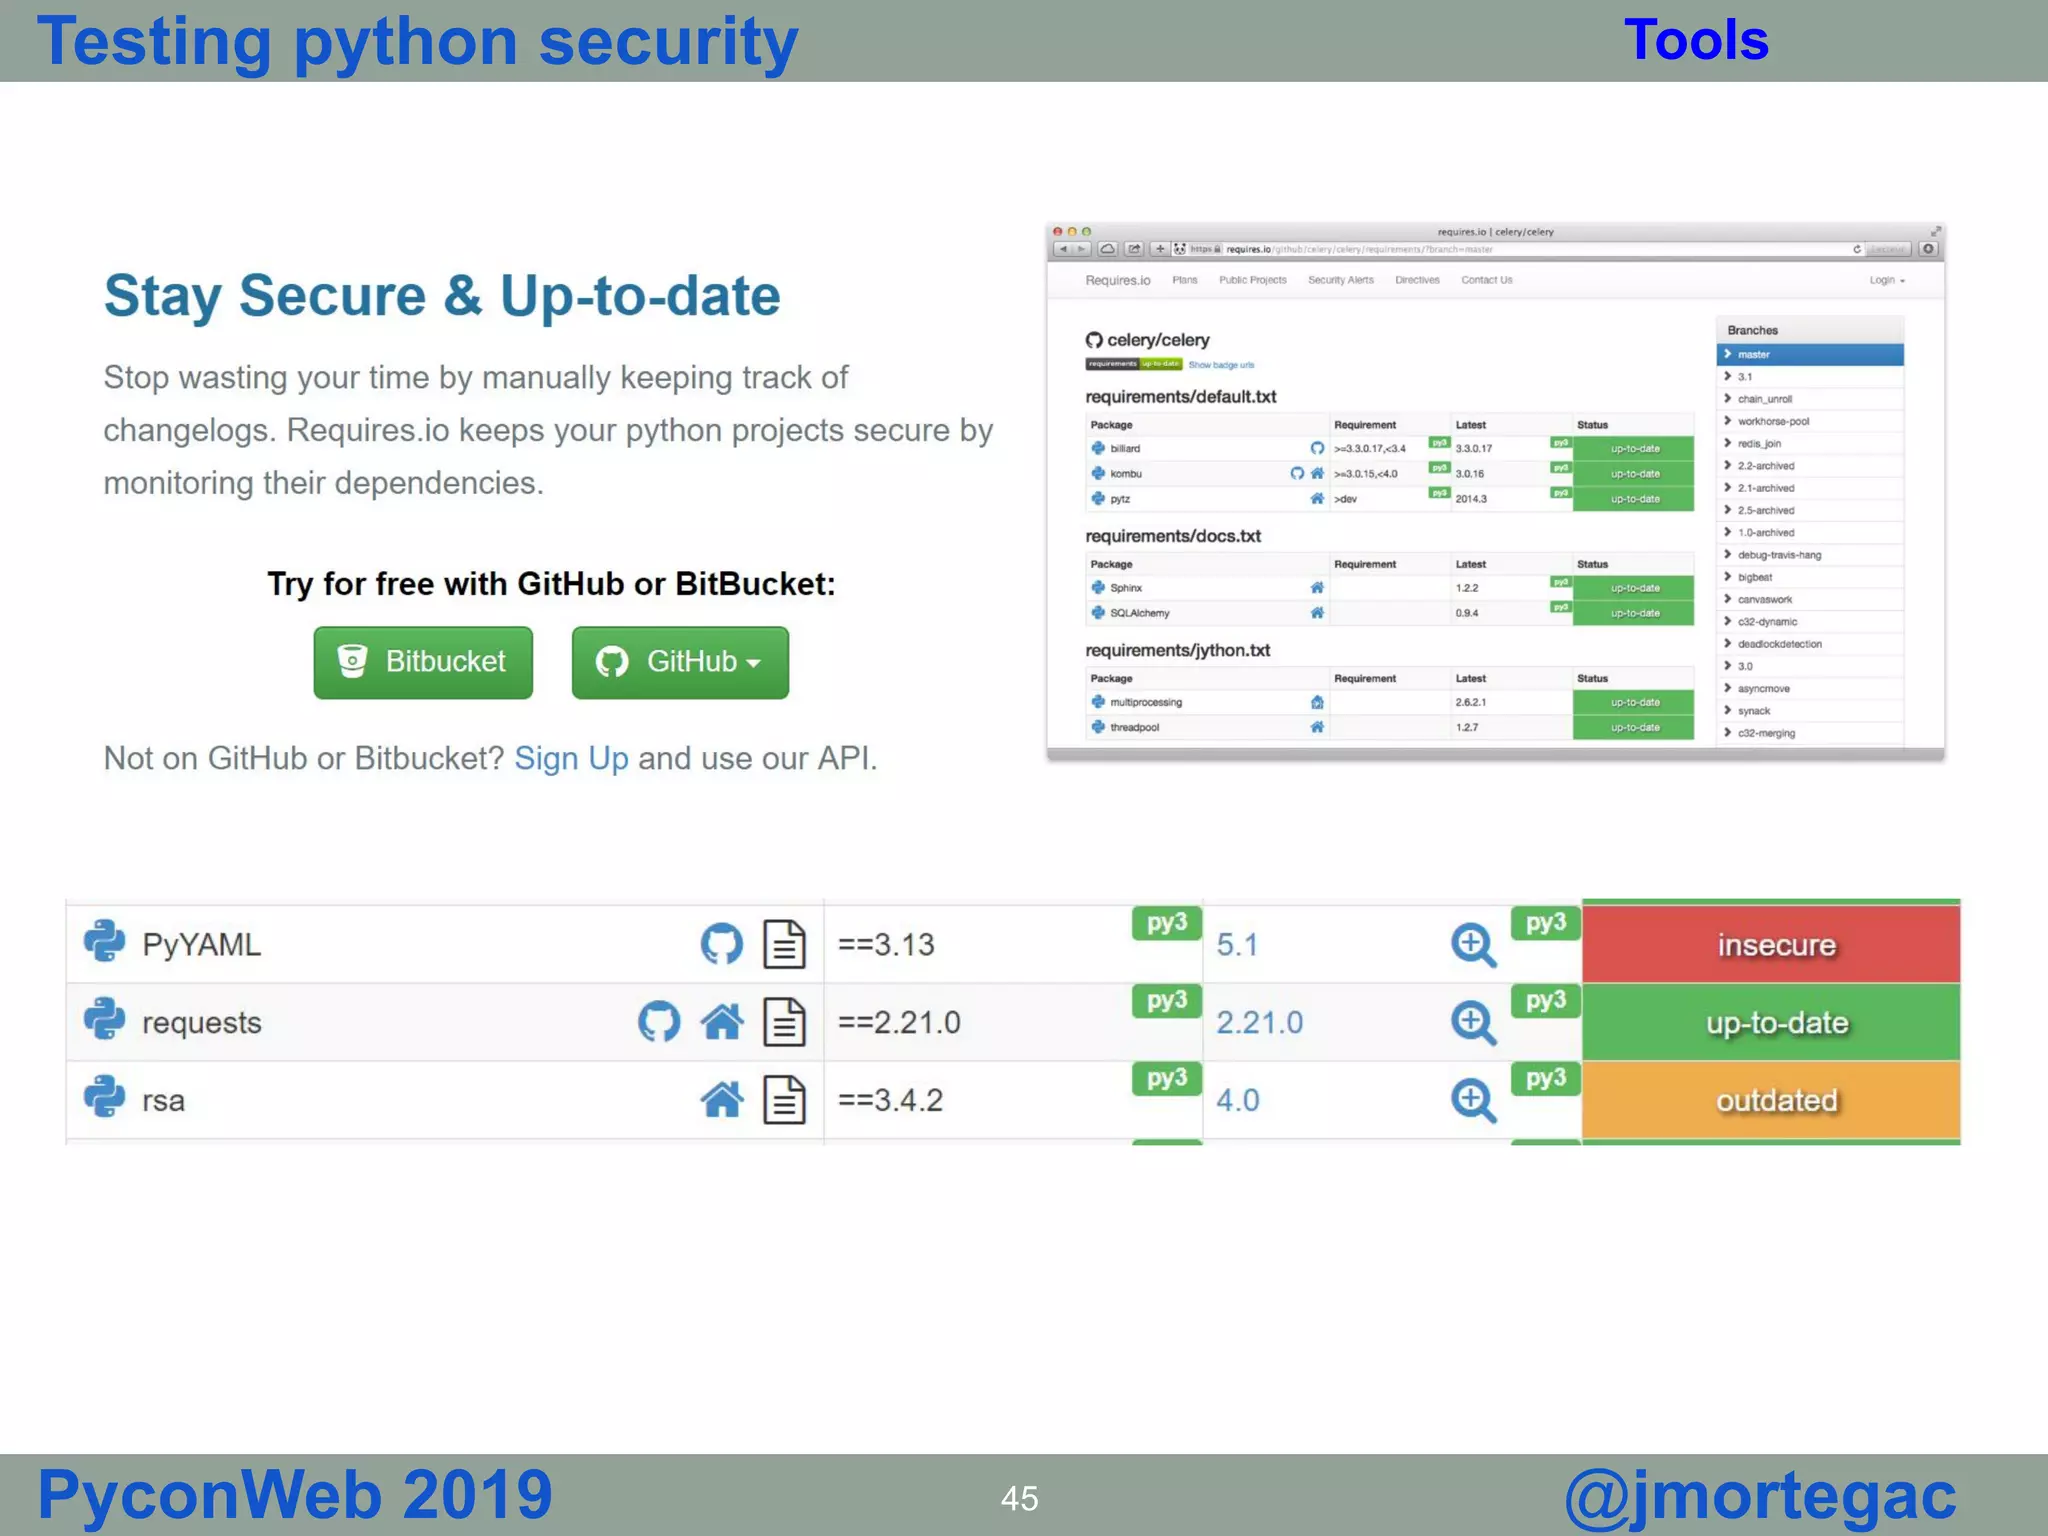Click multiprocessing package in jython.txt
This screenshot has width=2048, height=1536.
pos(1146,703)
